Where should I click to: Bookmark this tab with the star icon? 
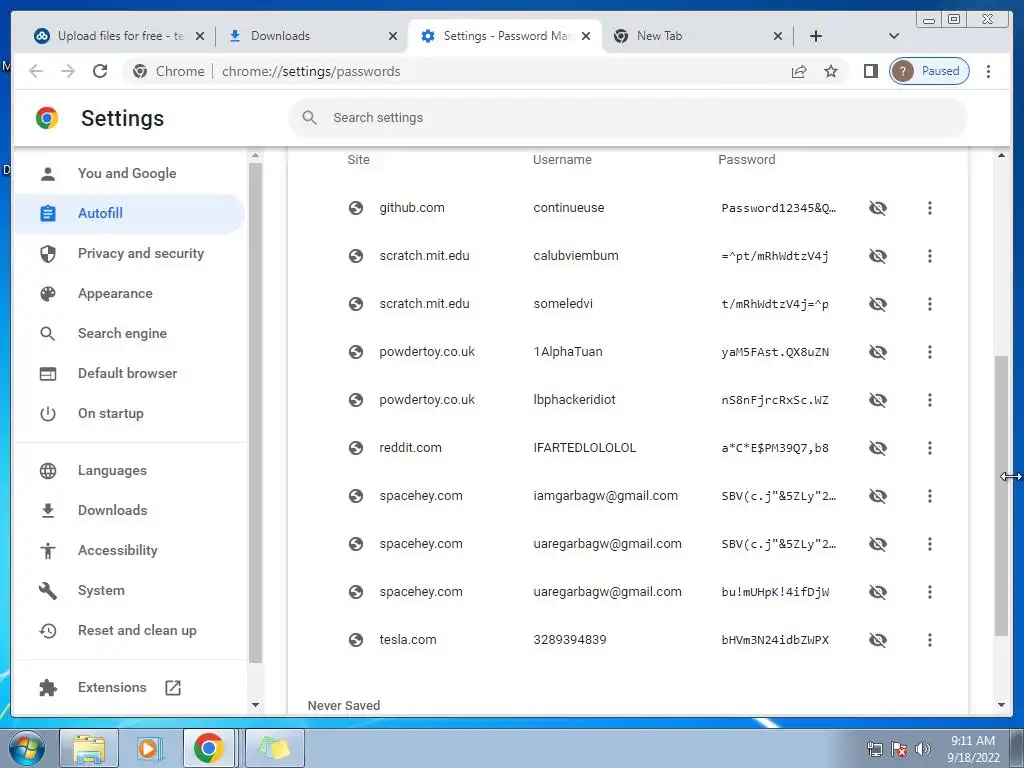(831, 71)
